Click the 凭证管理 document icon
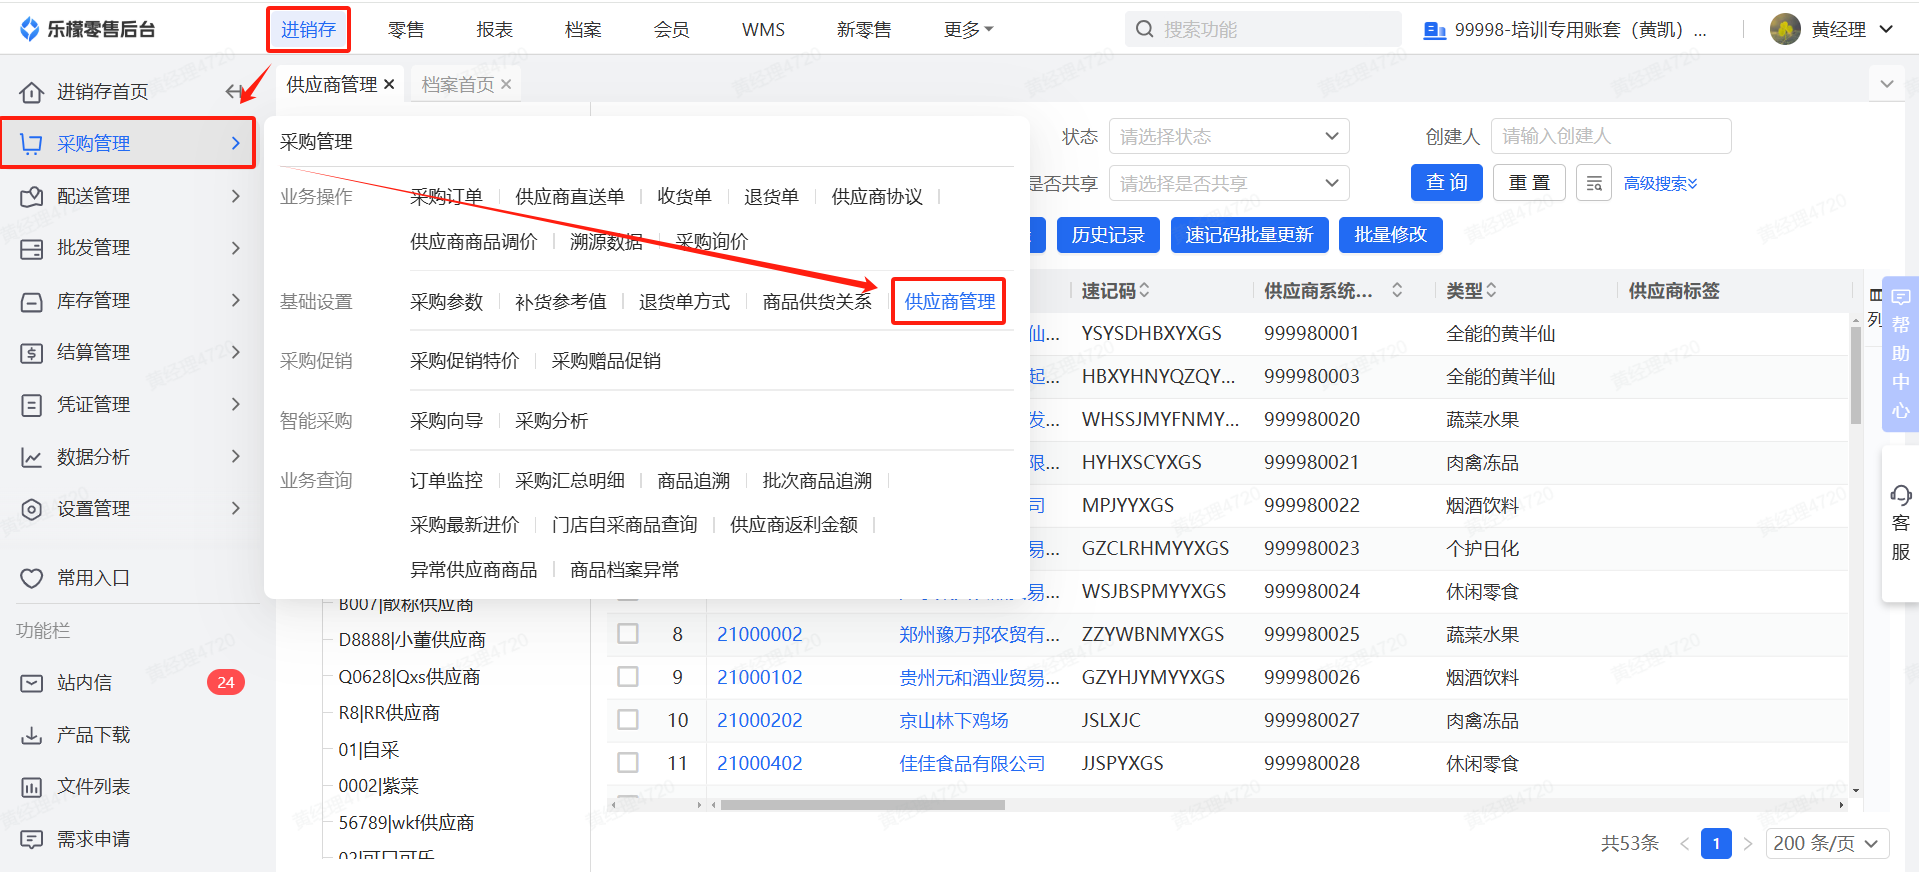Image resolution: width=1919 pixels, height=872 pixels. [x=32, y=405]
